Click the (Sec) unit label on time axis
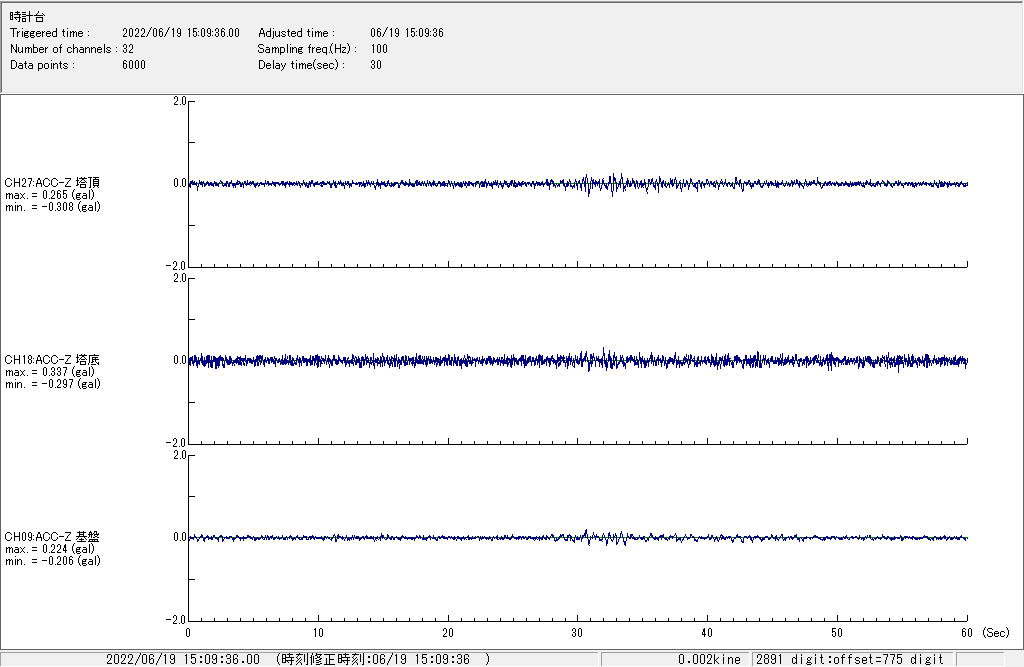Image resolution: width=1024 pixels, height=667 pixels. click(x=995, y=633)
